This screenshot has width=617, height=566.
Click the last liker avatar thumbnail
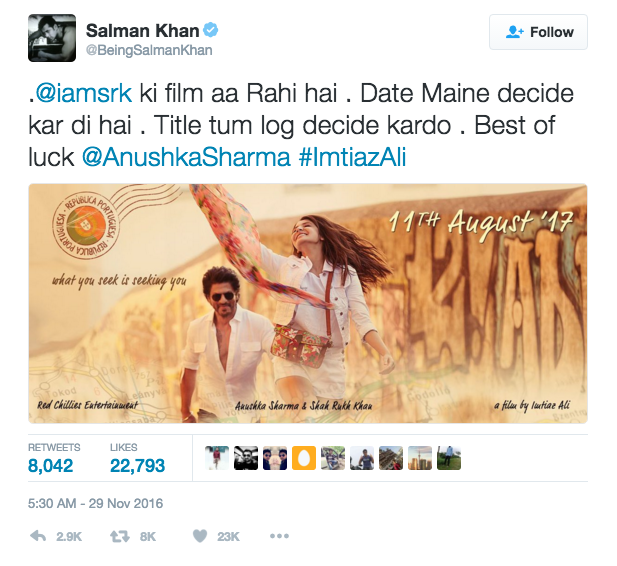click(x=449, y=458)
